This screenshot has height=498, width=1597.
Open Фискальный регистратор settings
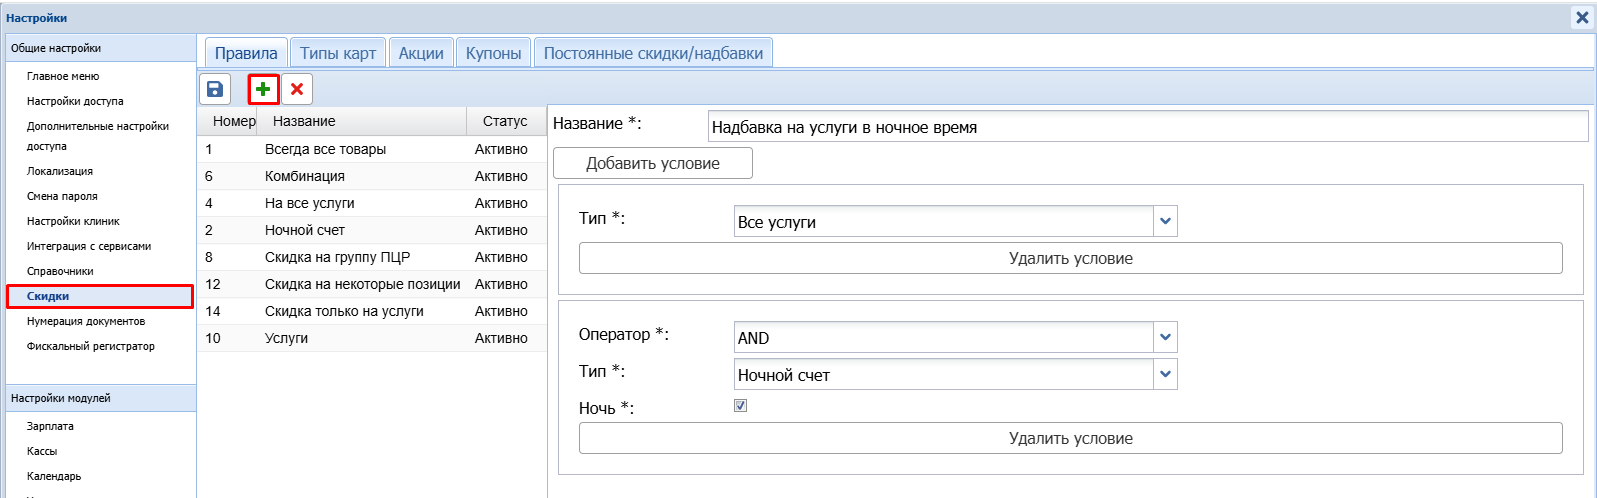tap(91, 346)
